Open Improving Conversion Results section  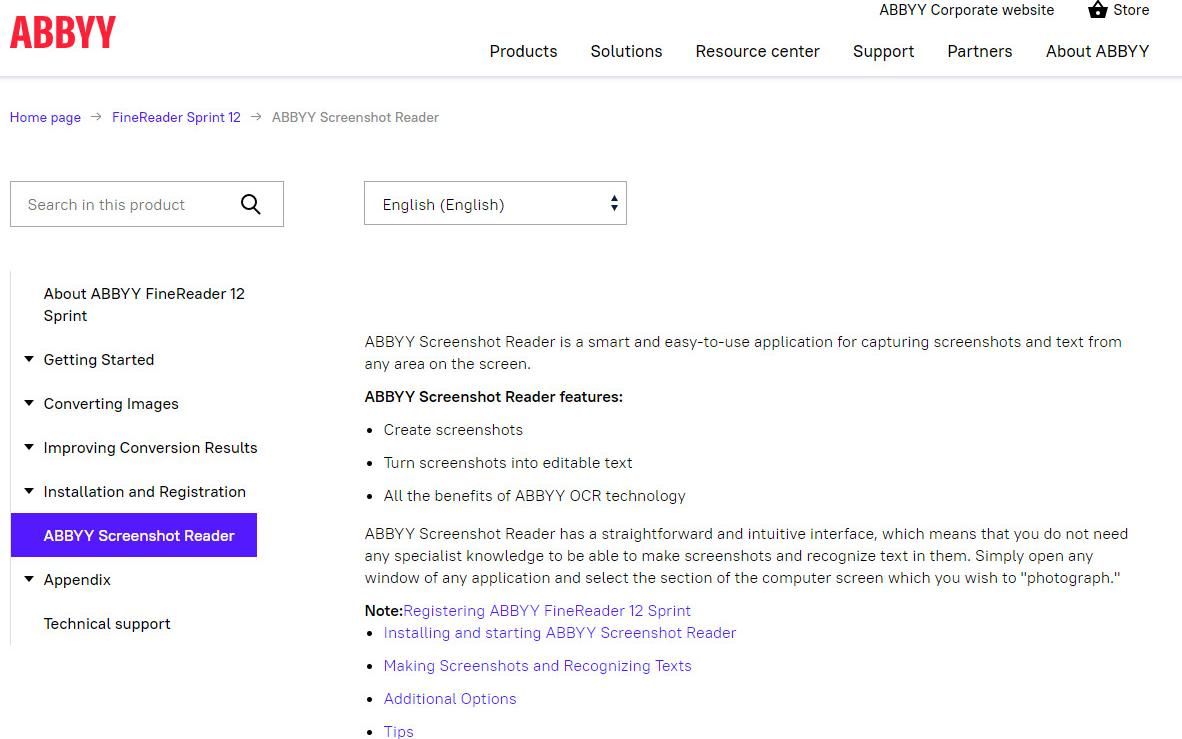point(150,447)
